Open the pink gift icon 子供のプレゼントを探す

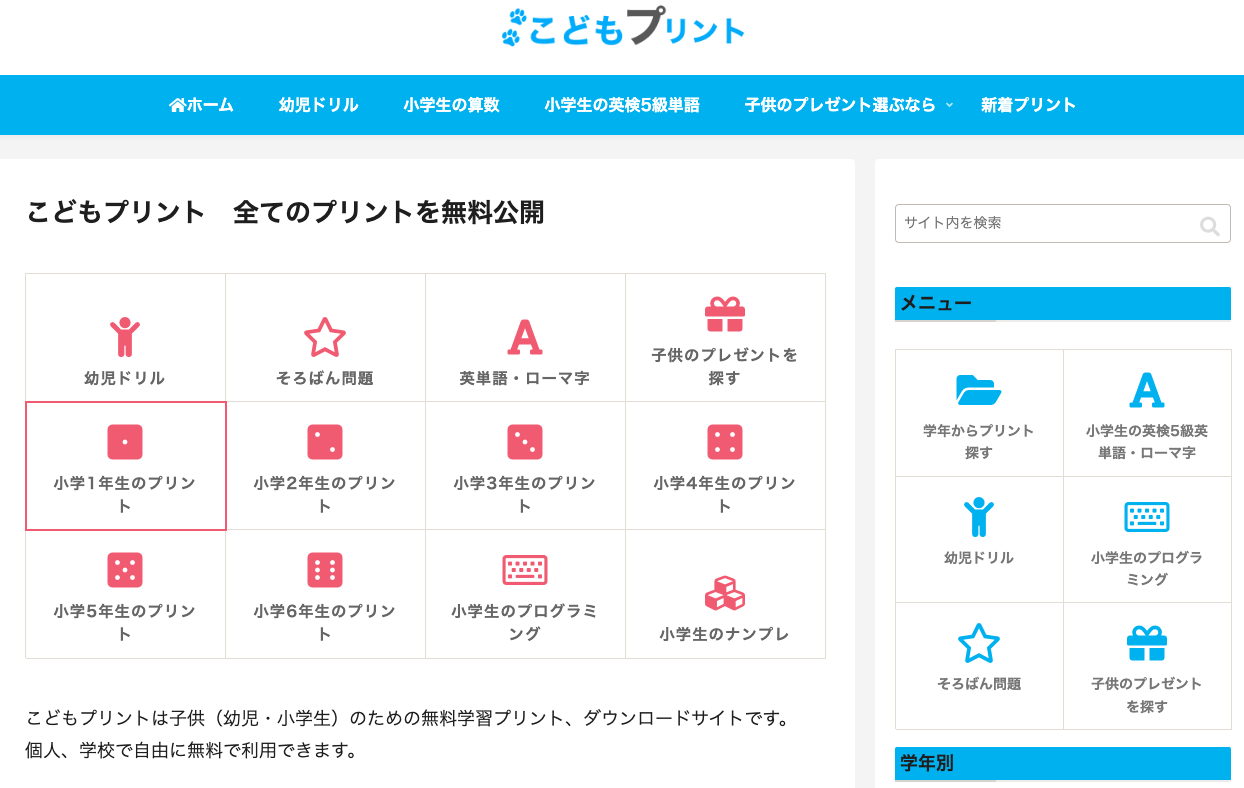[x=725, y=314]
